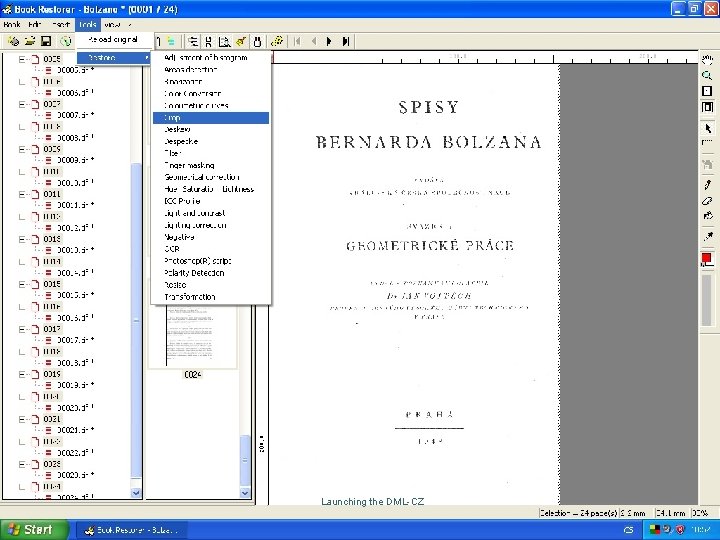The height and width of the screenshot is (540, 720).
Task: Collapse the 0007 tree node
Action: point(22,104)
